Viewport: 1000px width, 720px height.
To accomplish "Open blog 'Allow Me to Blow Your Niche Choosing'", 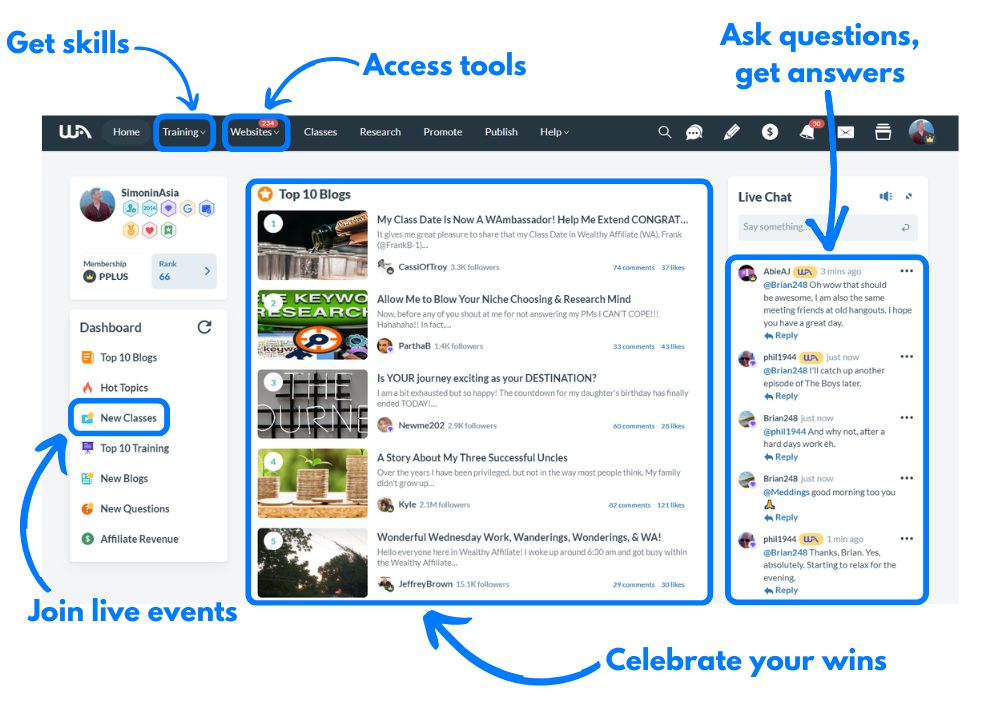I will [x=504, y=299].
